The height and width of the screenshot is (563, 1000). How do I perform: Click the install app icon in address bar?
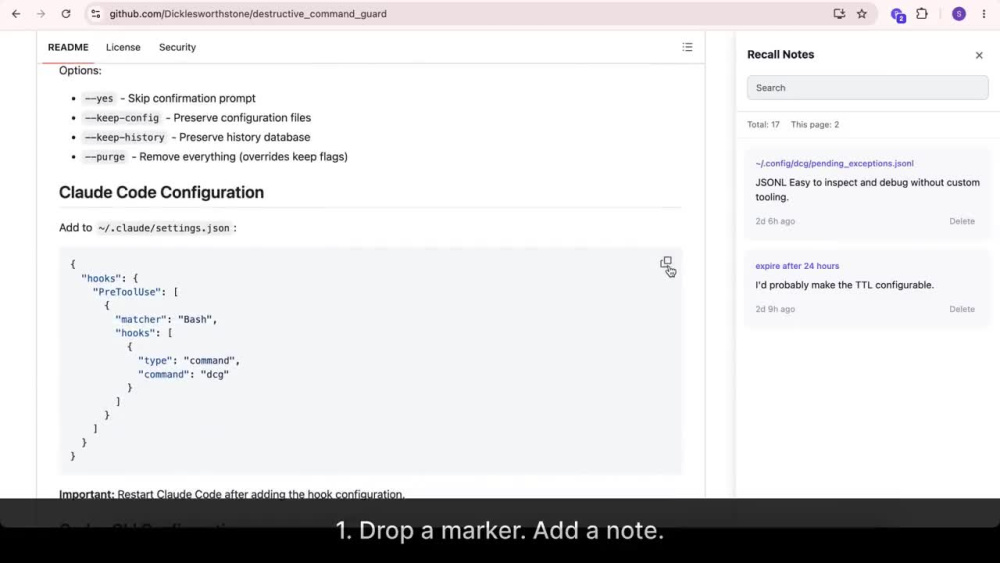coord(839,13)
